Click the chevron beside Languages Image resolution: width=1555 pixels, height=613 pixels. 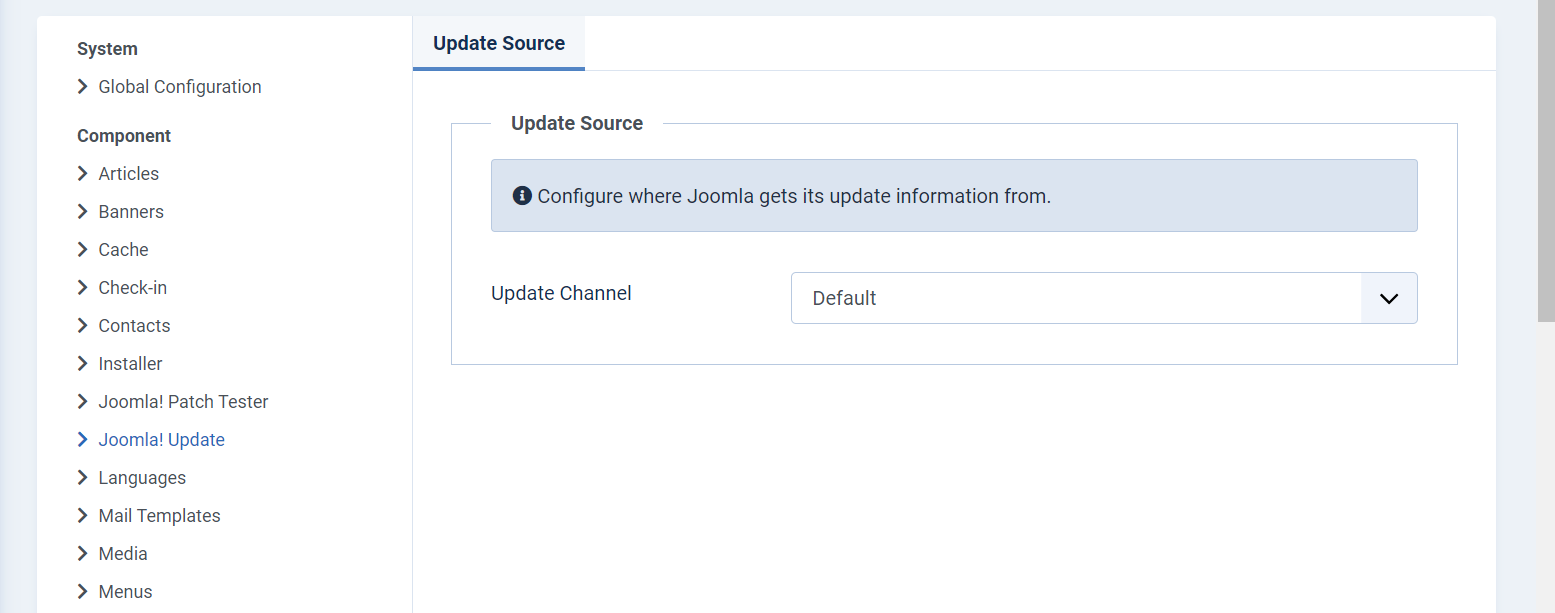[x=83, y=478]
